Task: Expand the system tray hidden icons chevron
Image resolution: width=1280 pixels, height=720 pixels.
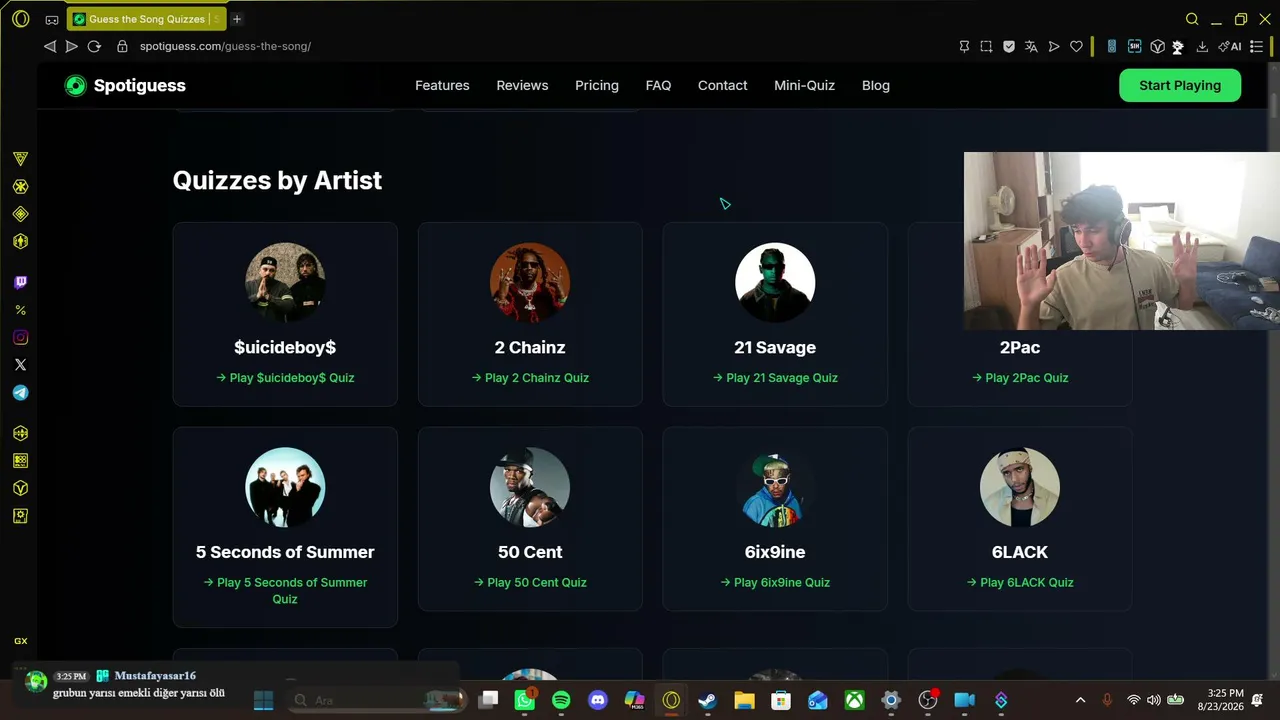Action: tap(1080, 700)
